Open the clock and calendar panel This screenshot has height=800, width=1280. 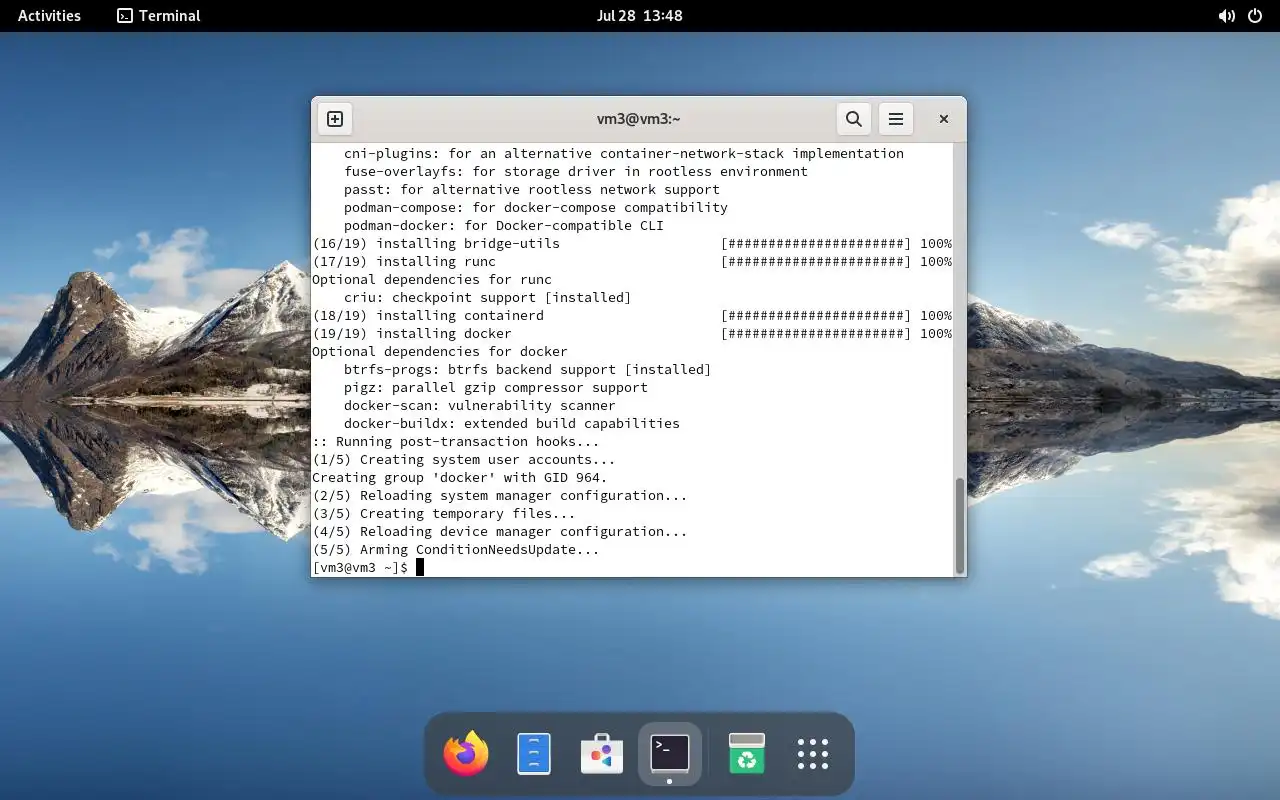click(x=639, y=16)
